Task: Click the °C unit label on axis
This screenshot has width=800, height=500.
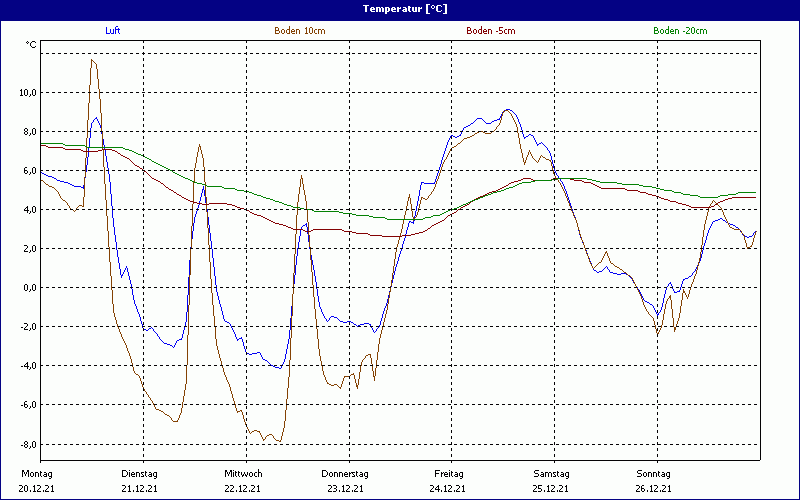Action: click(x=31, y=45)
